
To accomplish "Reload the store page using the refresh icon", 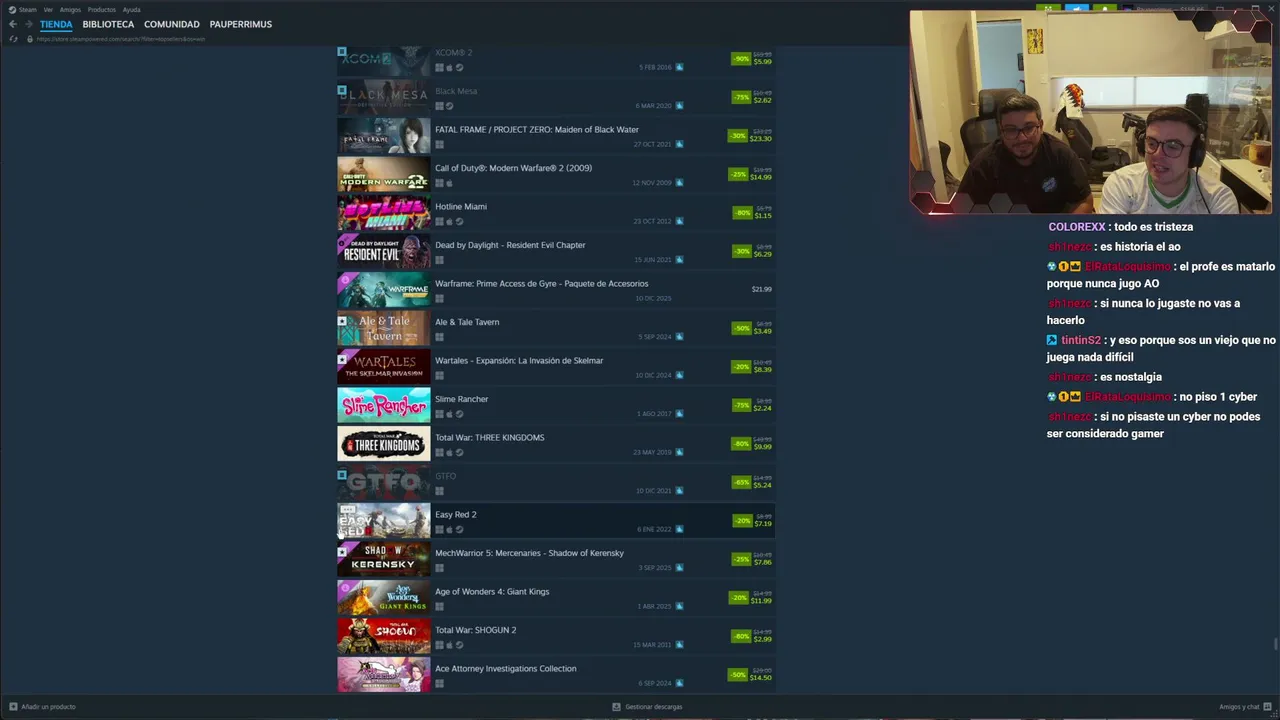I will [13, 39].
